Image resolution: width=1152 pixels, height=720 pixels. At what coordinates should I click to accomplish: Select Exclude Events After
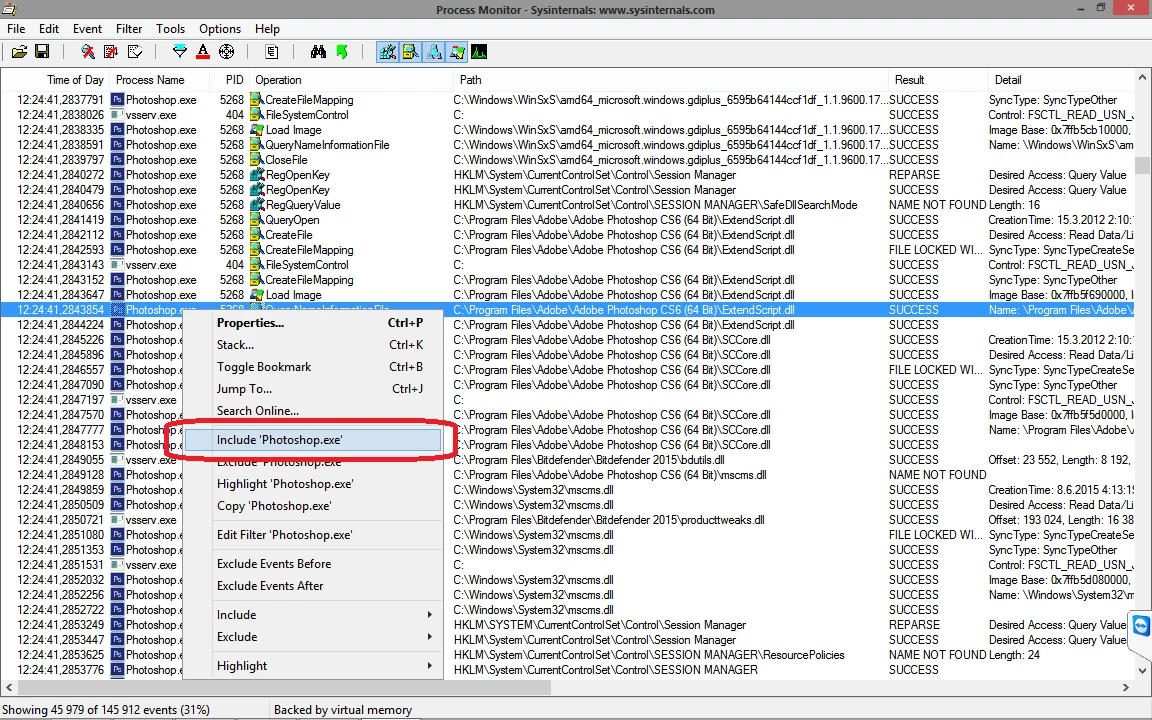coord(313,586)
